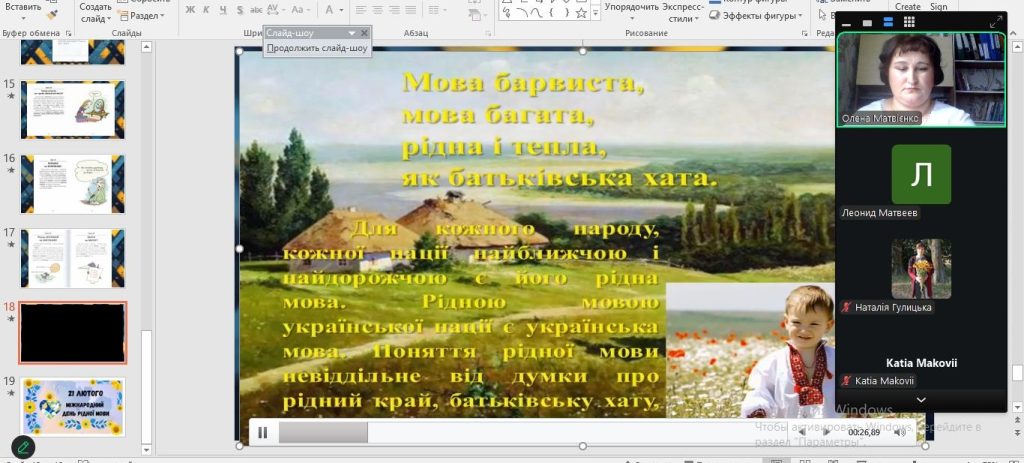Click the Мова барвиста title text
Screen dimensions: 1024x463
[523, 83]
